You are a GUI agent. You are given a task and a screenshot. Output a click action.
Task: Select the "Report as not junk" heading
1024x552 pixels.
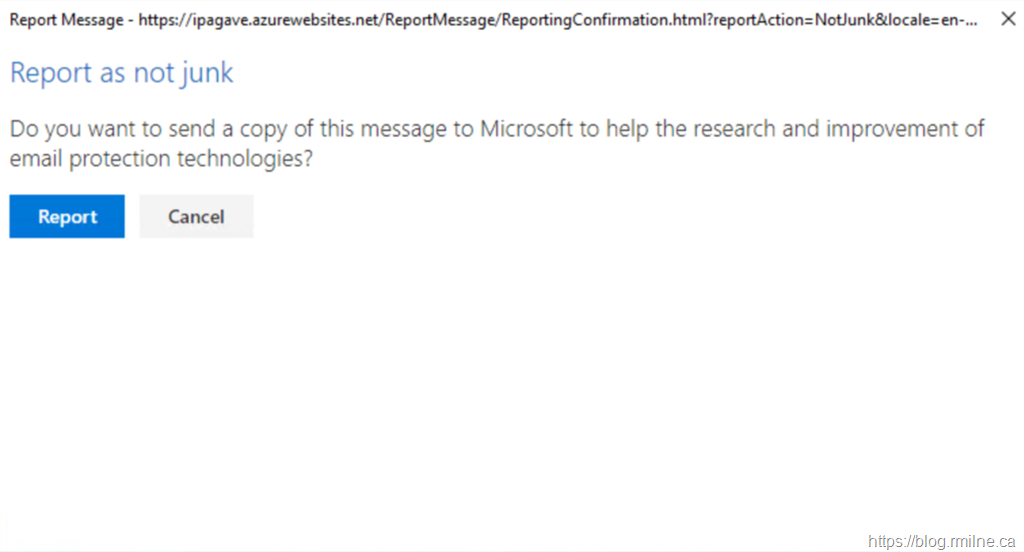pyautogui.click(x=121, y=73)
